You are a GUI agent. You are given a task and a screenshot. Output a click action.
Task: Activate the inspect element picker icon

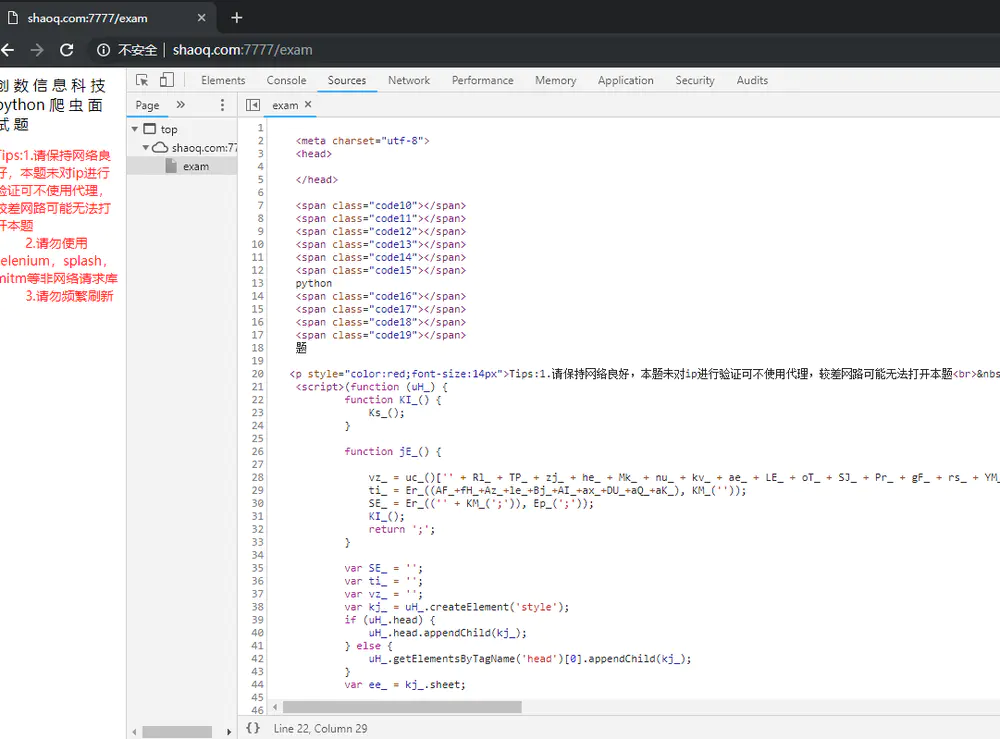coord(142,80)
